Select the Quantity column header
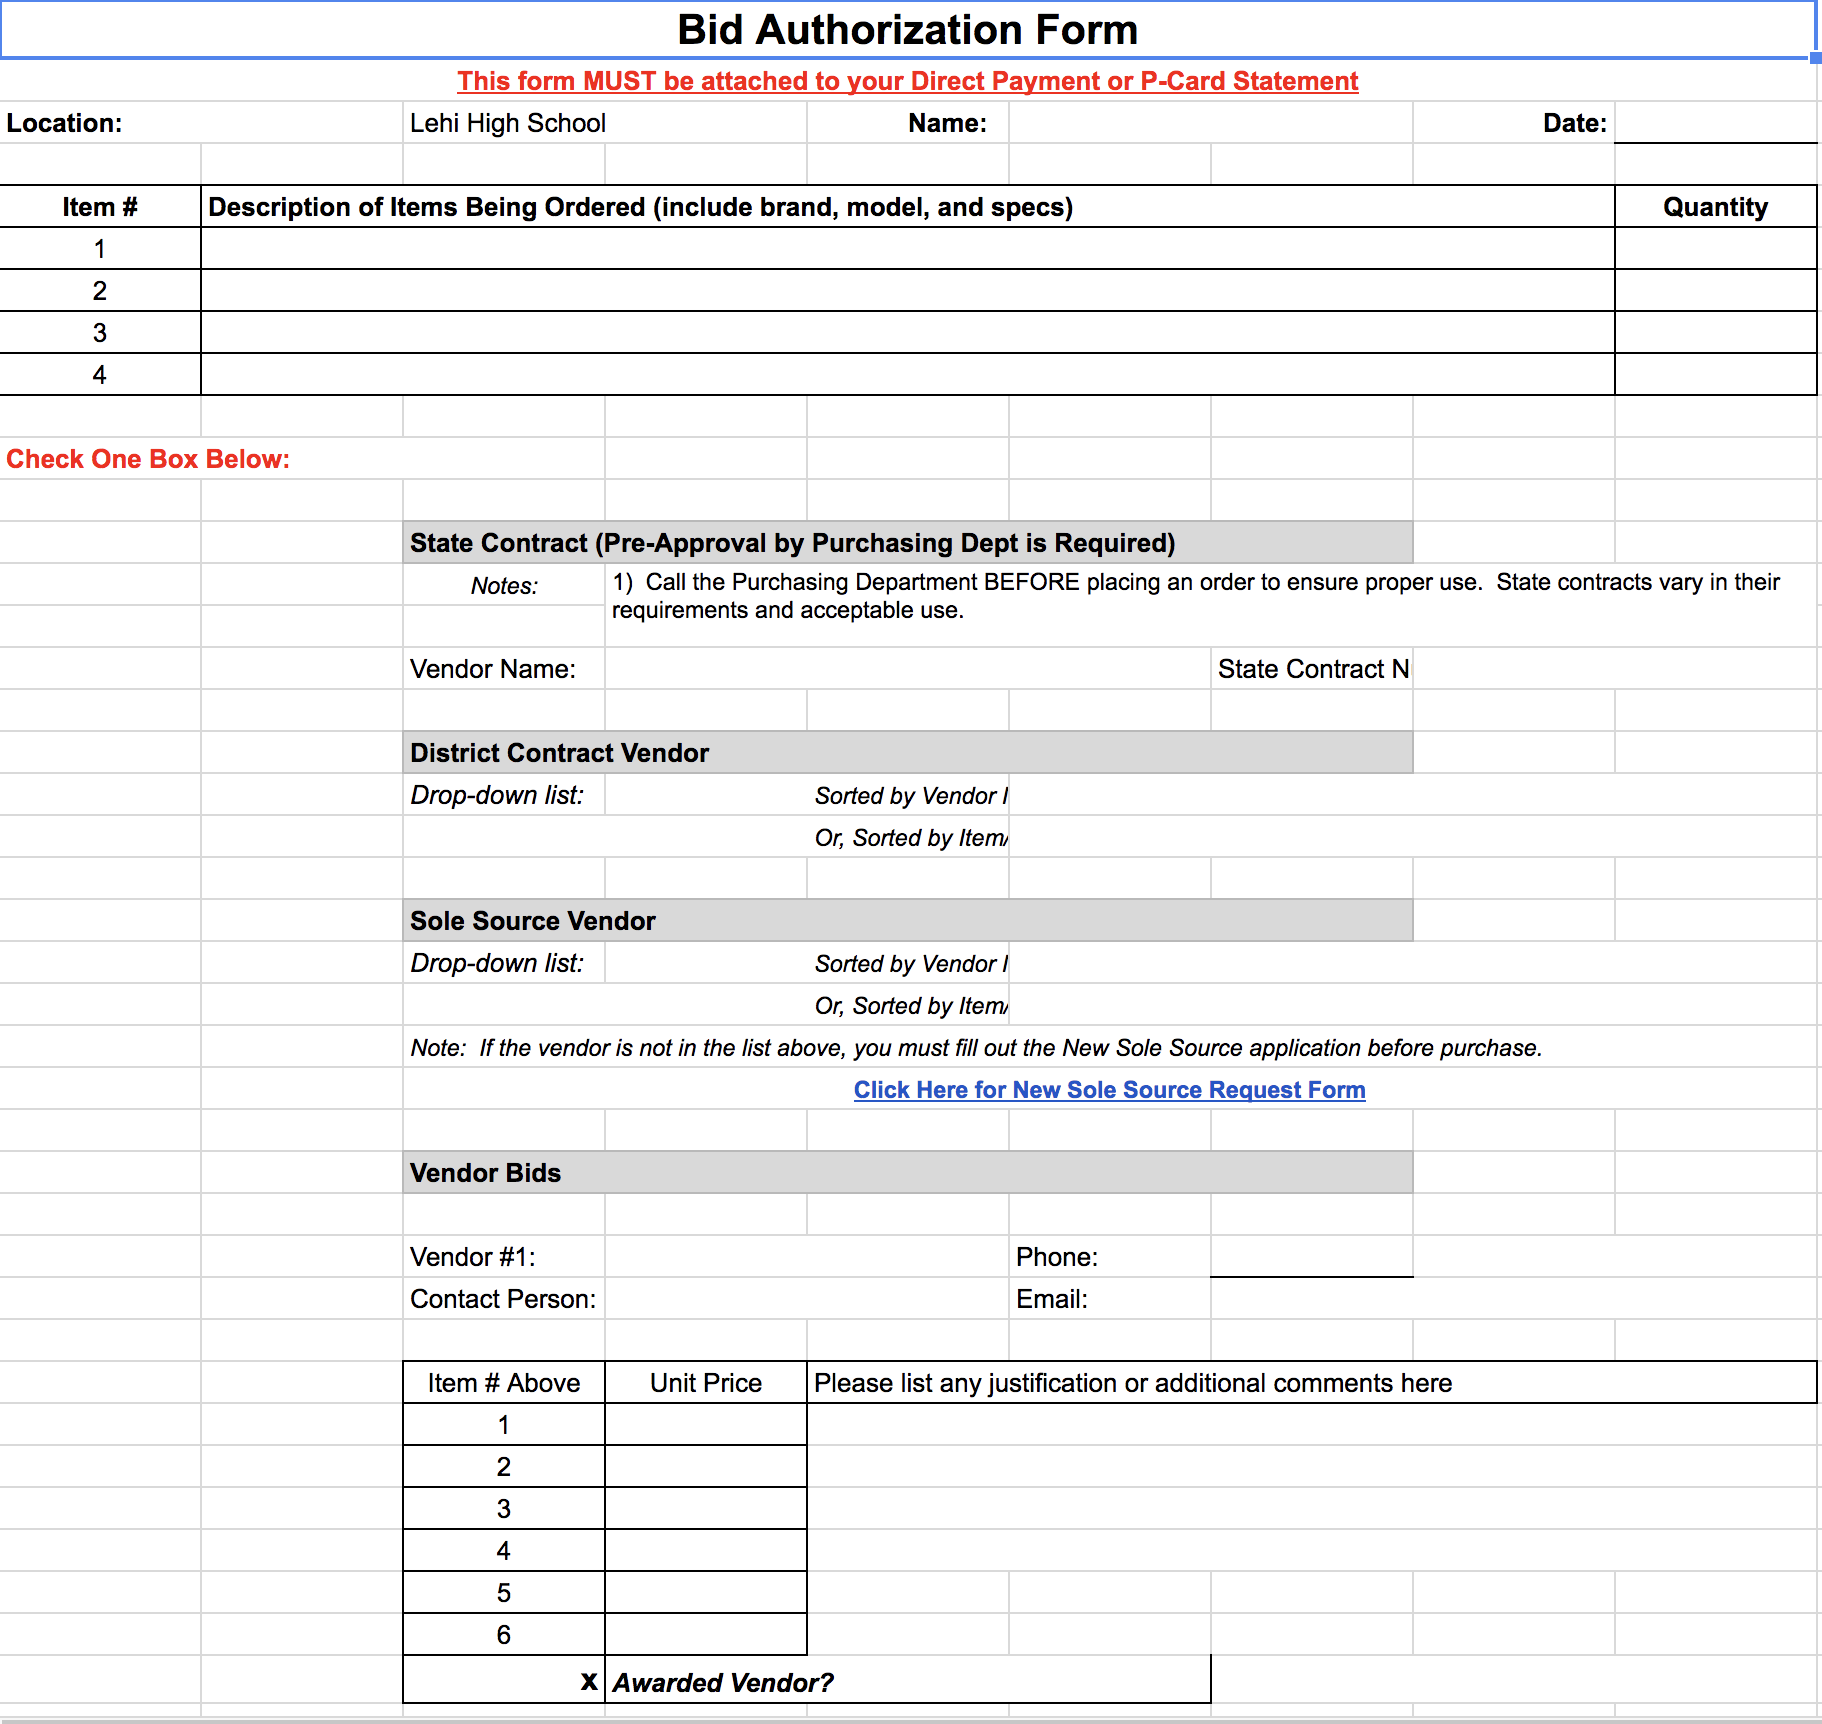1822x1724 pixels. pyautogui.click(x=1715, y=207)
